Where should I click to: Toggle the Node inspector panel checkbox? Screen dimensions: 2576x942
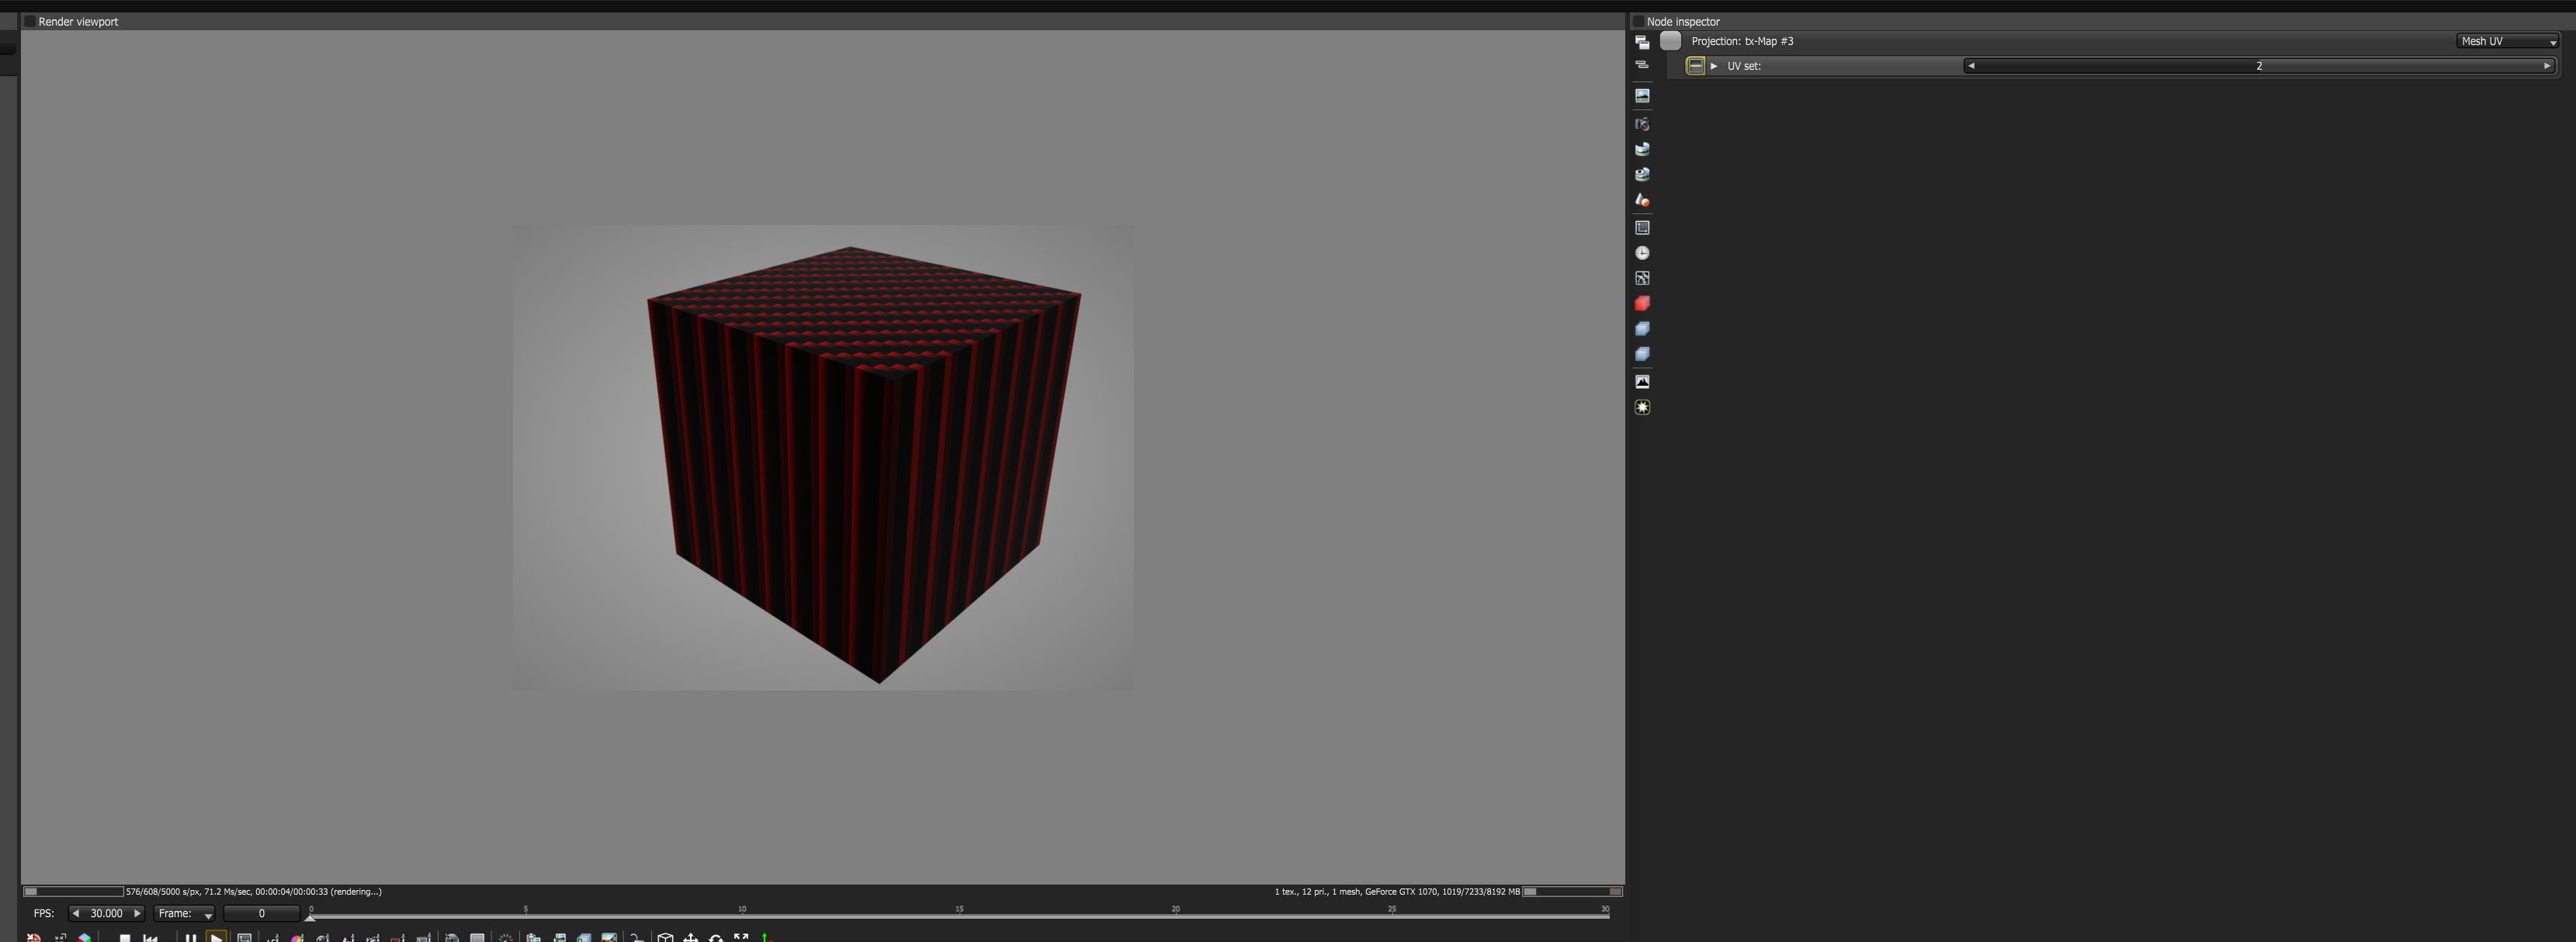1638,21
